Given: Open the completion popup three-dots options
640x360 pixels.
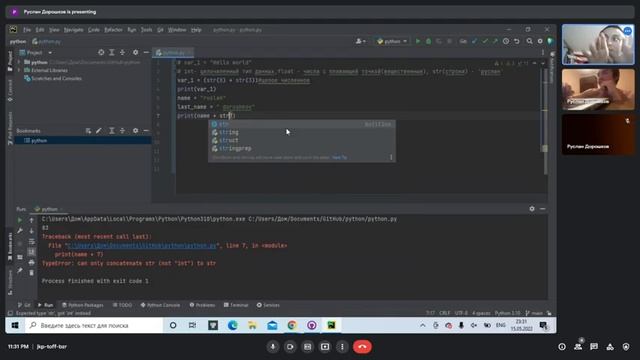Looking at the screenshot, I should 391,157.
